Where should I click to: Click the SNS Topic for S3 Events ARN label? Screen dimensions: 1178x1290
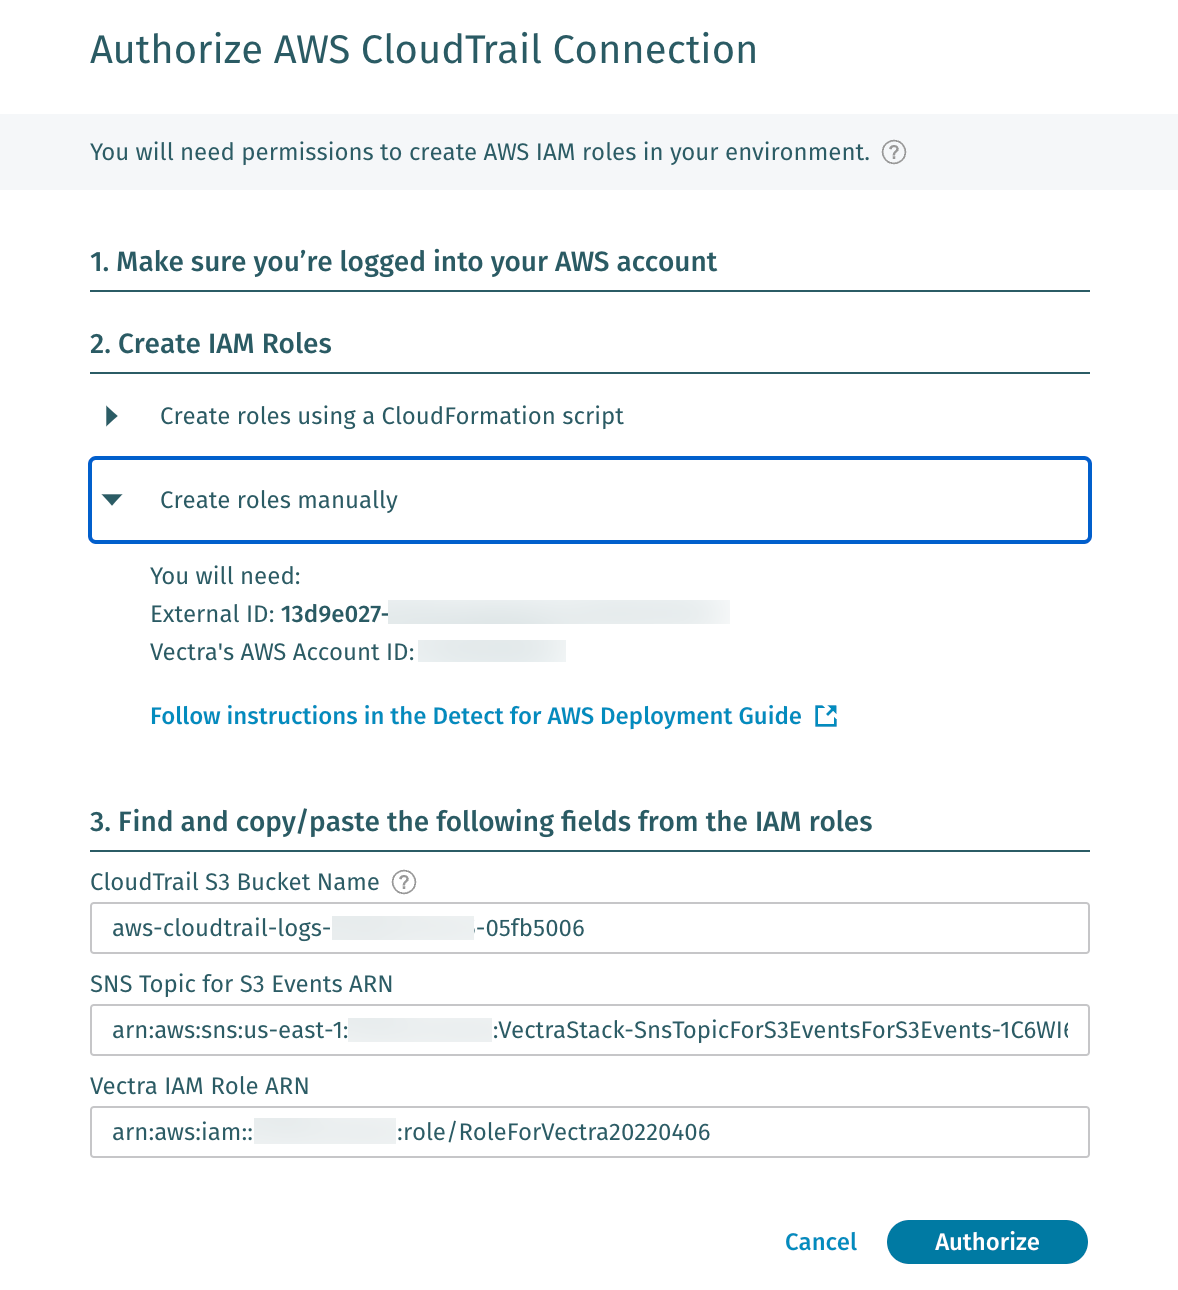tap(241, 984)
